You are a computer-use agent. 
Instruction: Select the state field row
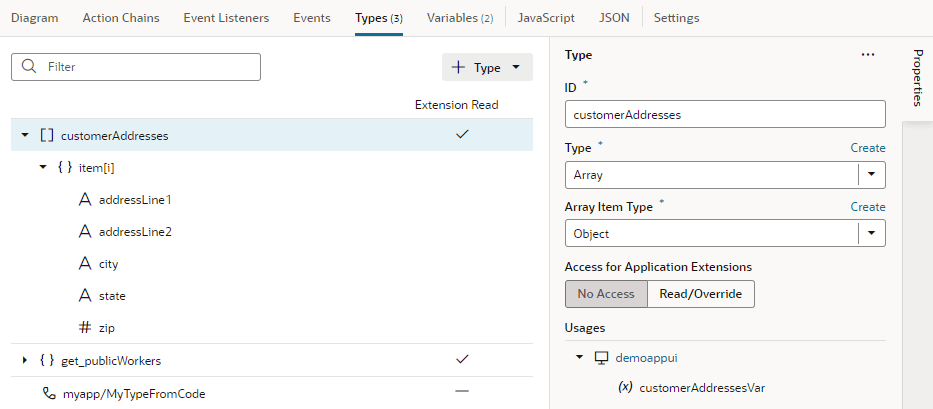pos(272,295)
